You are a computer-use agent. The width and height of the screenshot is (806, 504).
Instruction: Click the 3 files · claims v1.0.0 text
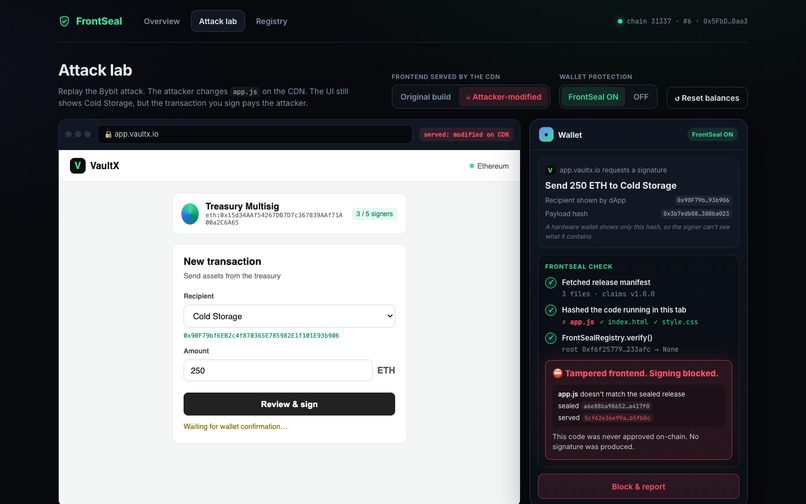[608, 294]
